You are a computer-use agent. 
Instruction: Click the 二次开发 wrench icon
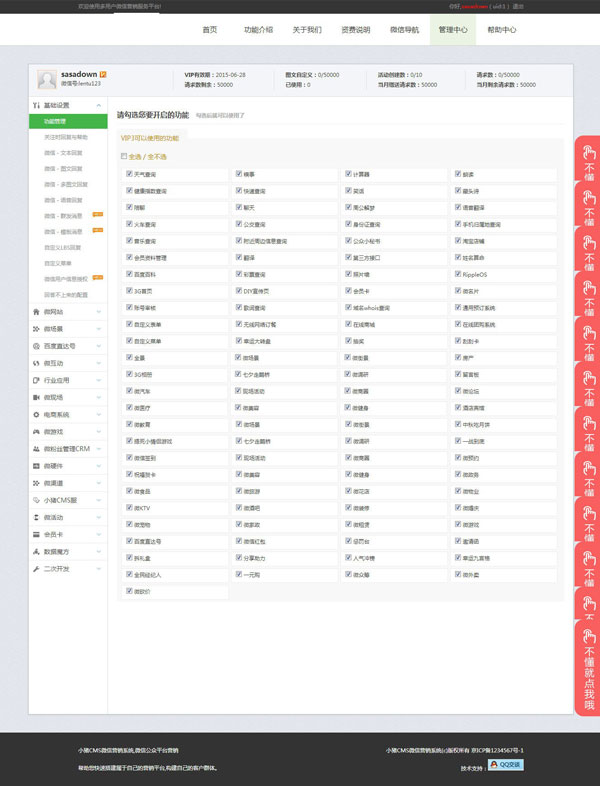click(36, 569)
